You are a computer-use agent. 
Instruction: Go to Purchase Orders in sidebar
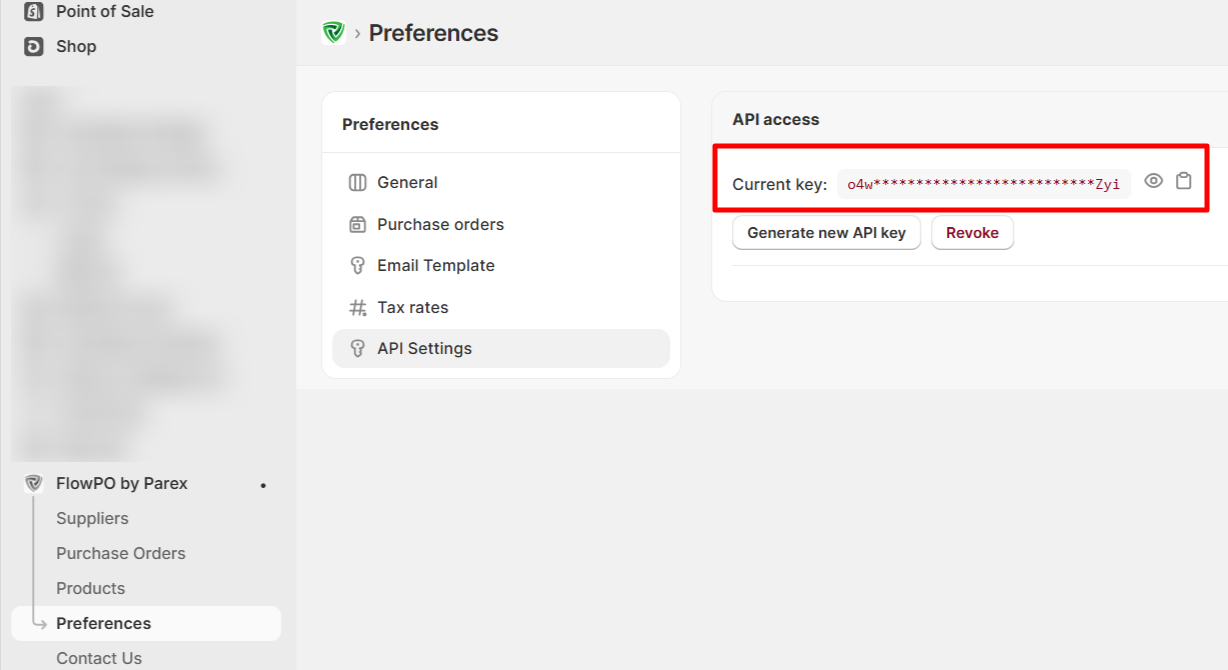(121, 553)
